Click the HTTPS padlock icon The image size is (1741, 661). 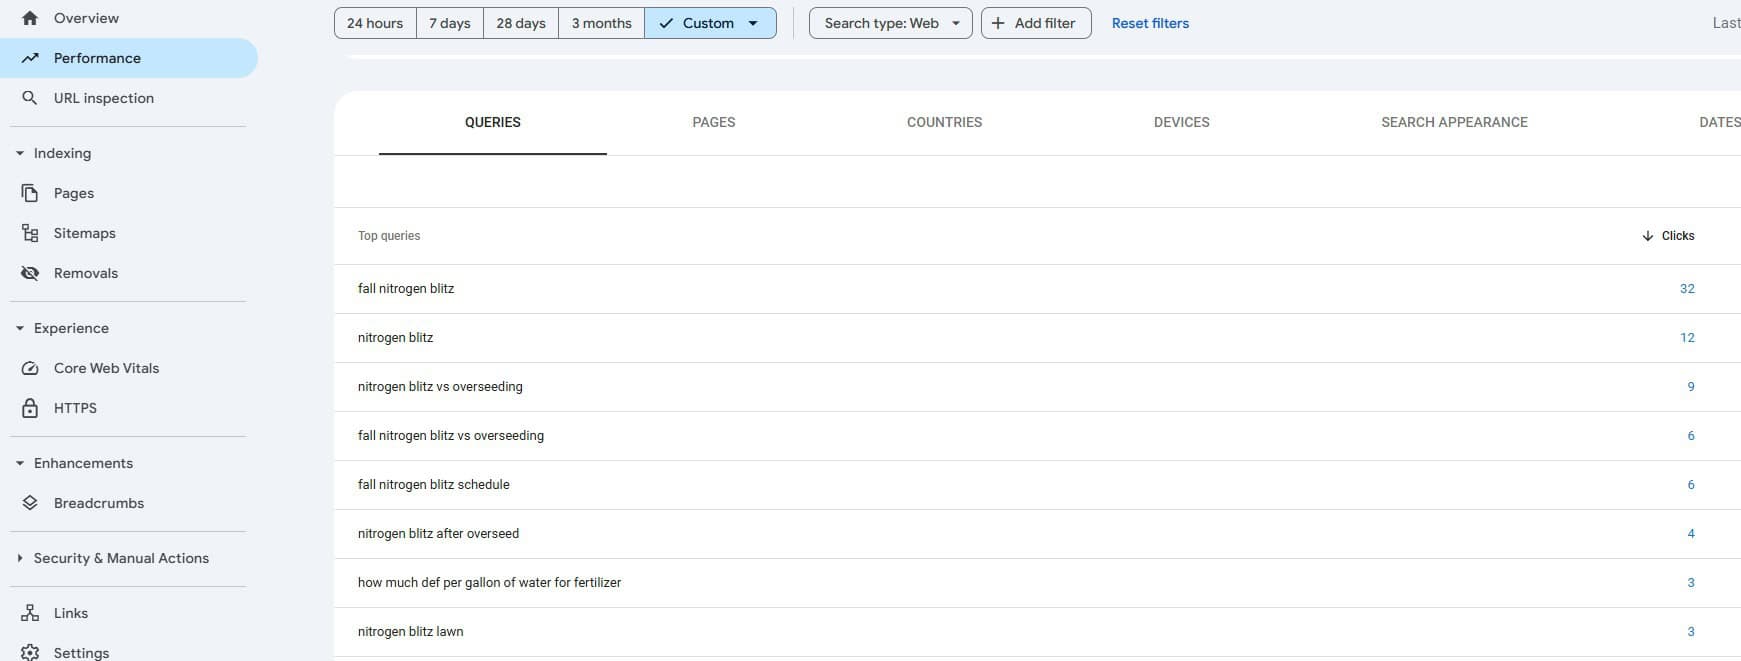[30, 408]
